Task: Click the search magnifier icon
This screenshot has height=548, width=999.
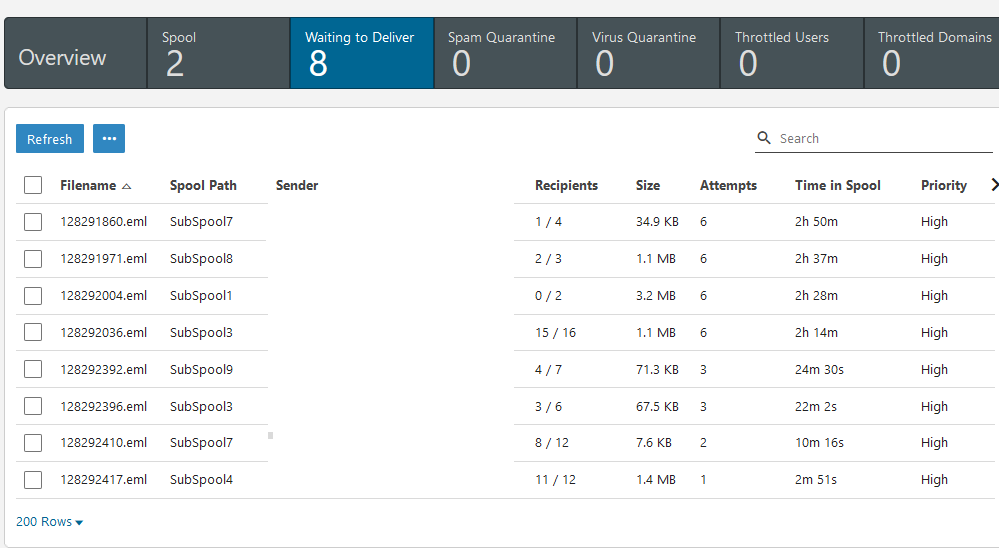Action: 764,138
